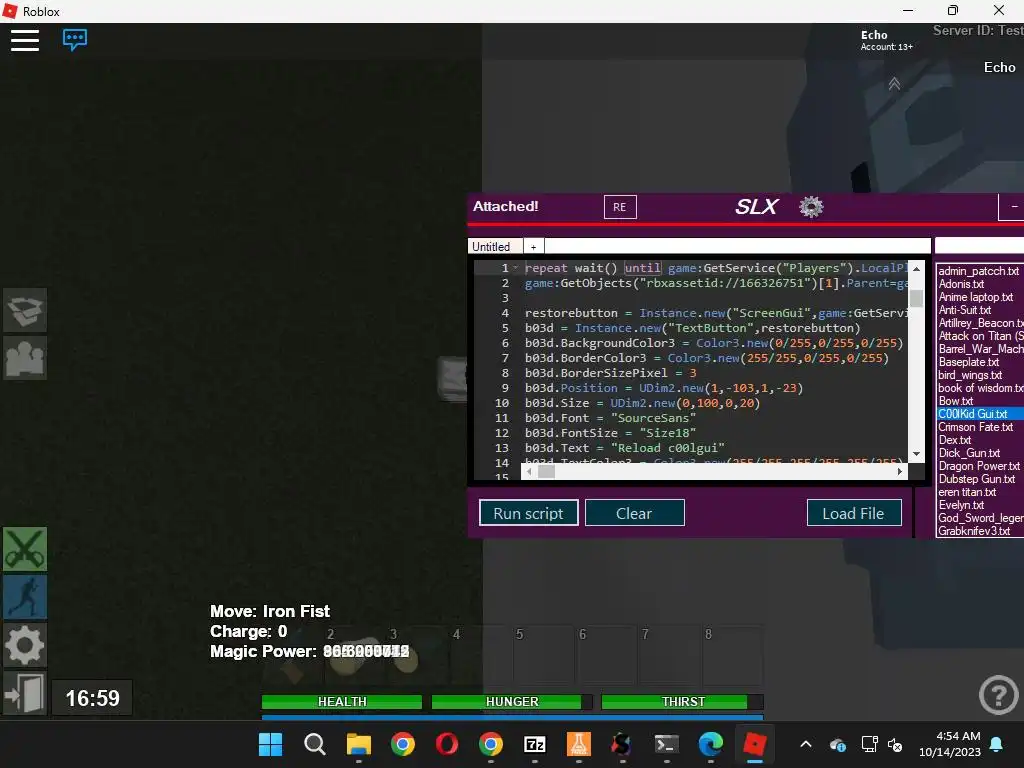Viewport: 1024px width, 768px height.
Task: Open the muted volume tray icon
Action: [895, 744]
